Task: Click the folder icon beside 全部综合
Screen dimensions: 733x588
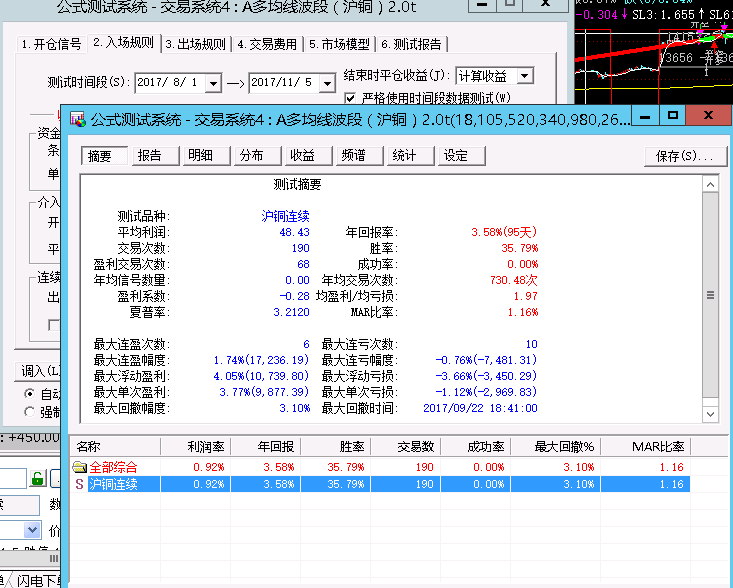Action: (x=79, y=467)
